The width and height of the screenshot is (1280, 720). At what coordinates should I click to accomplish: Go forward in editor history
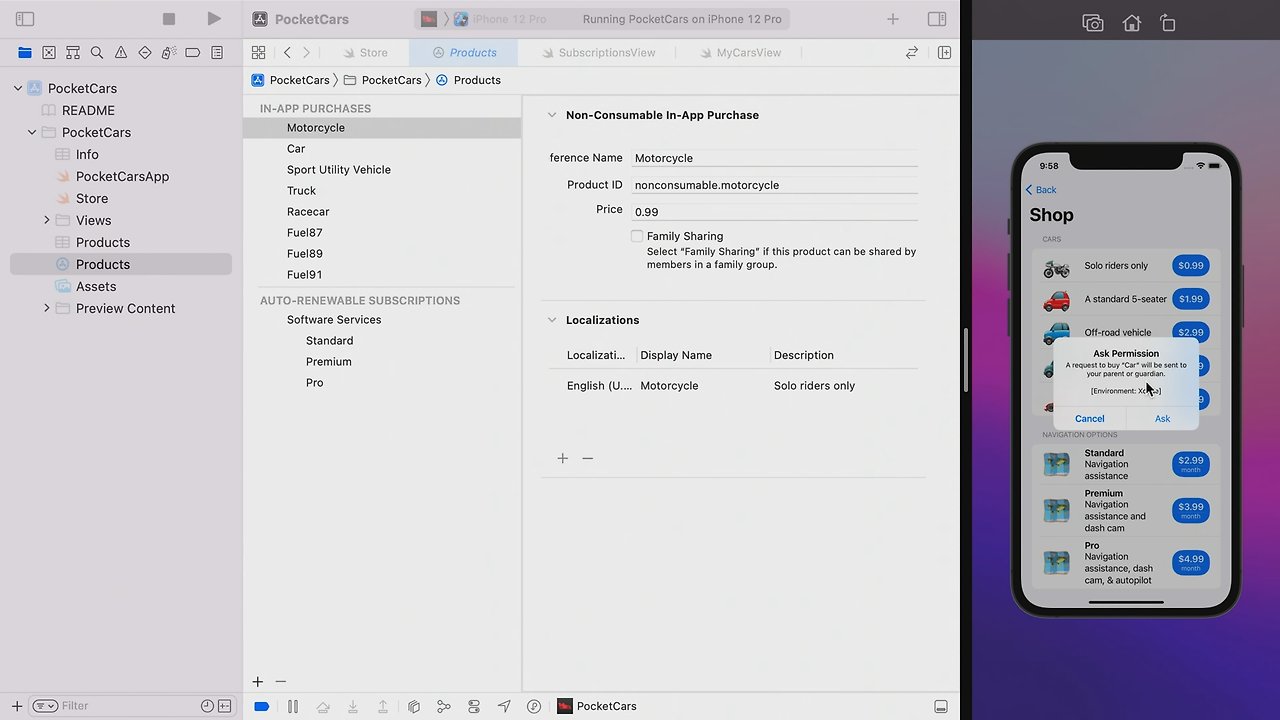[x=306, y=52]
